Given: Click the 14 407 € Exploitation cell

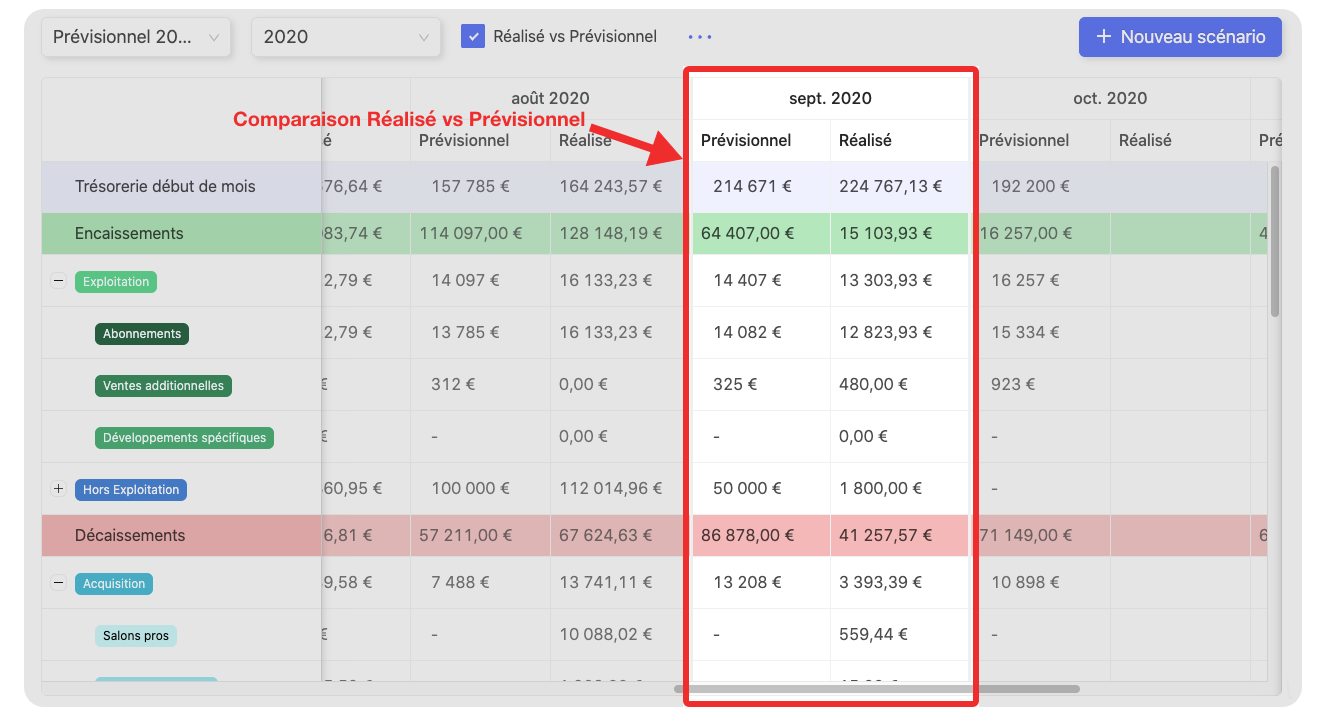Looking at the screenshot, I should (761, 281).
